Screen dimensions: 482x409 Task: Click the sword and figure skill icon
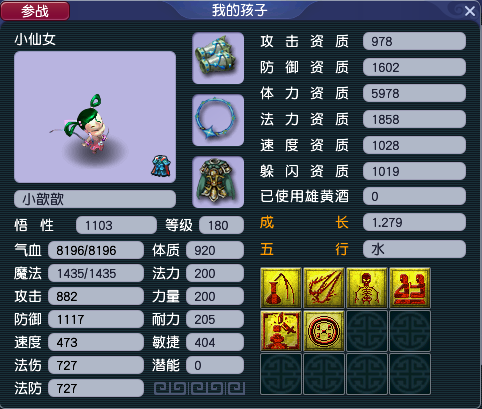(281, 331)
